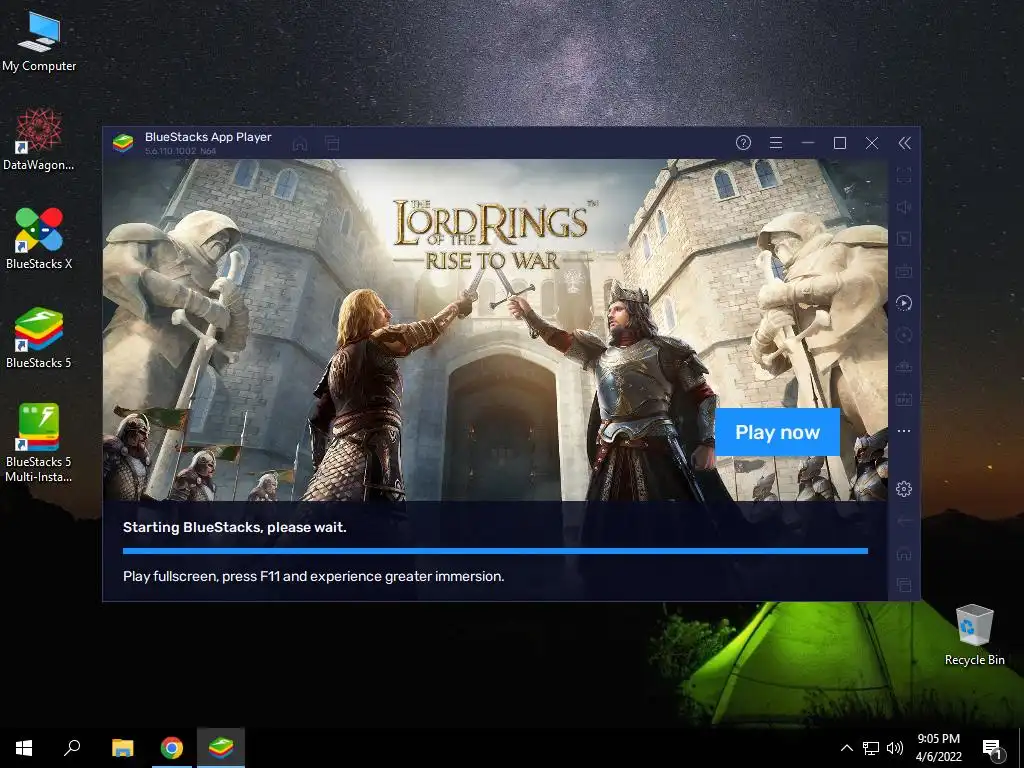Open the notification action center

tap(992, 748)
